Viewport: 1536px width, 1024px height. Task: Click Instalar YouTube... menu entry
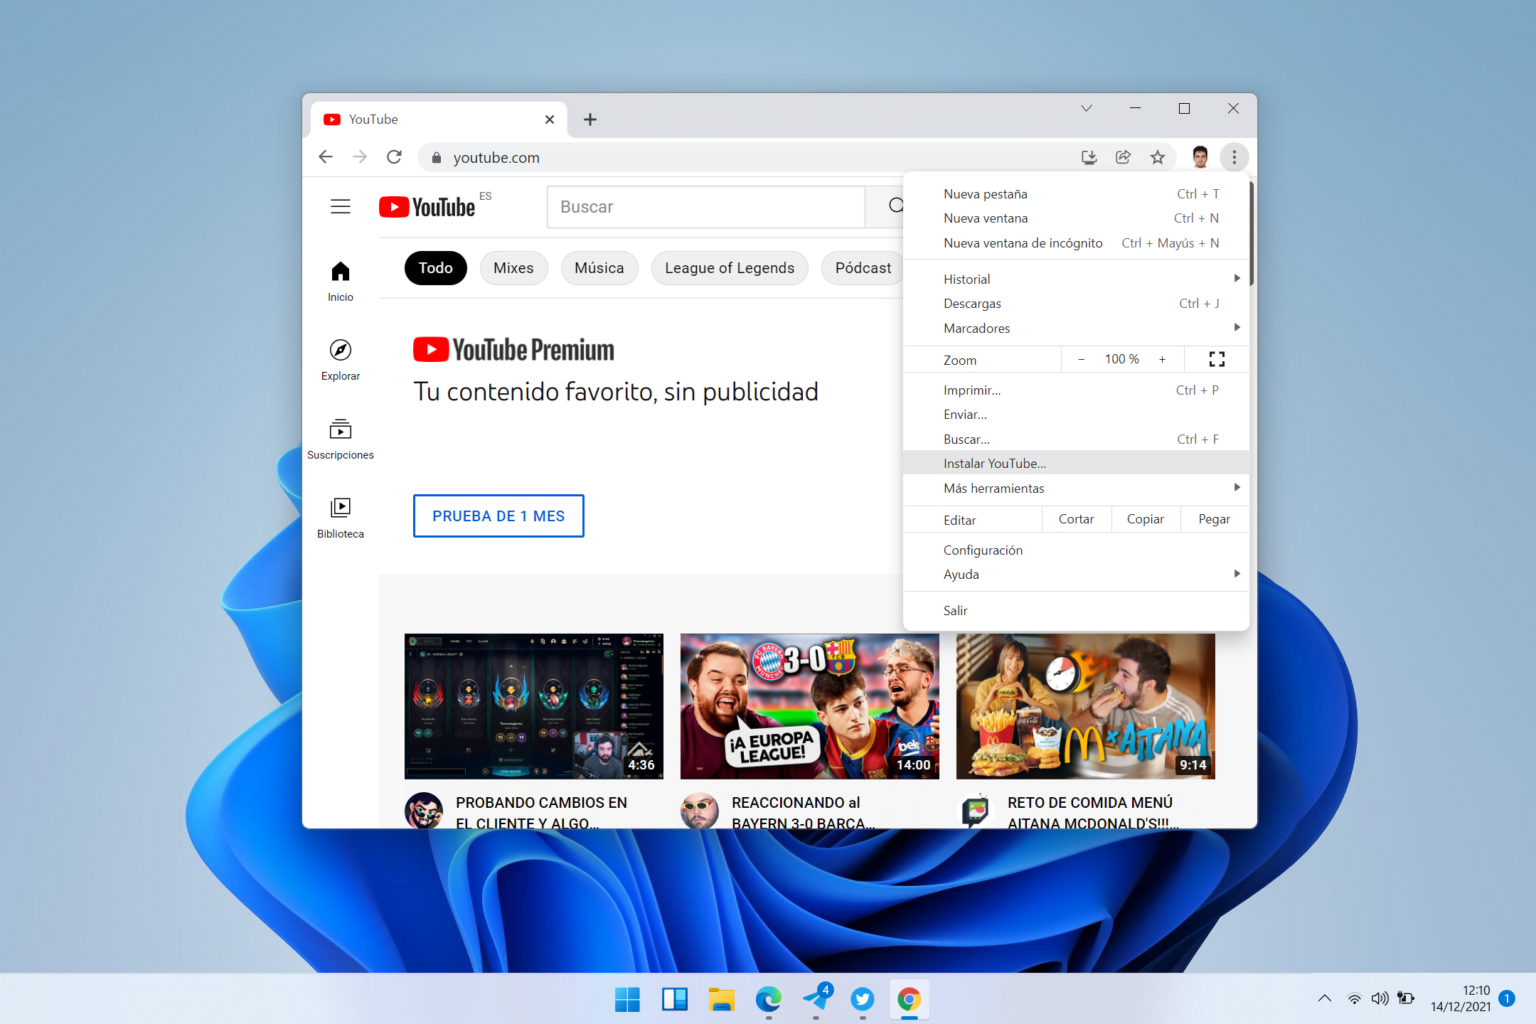coord(1076,463)
